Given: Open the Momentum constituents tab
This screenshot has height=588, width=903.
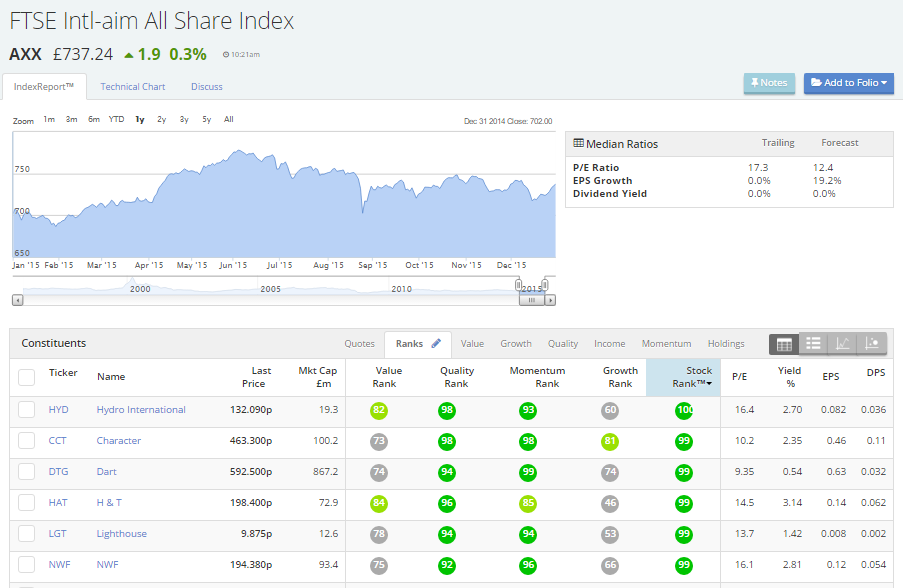Looking at the screenshot, I should coord(666,344).
